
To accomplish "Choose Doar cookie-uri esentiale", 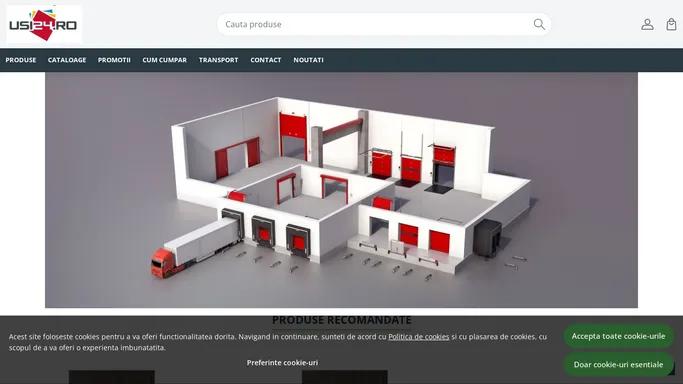I will pos(618,364).
